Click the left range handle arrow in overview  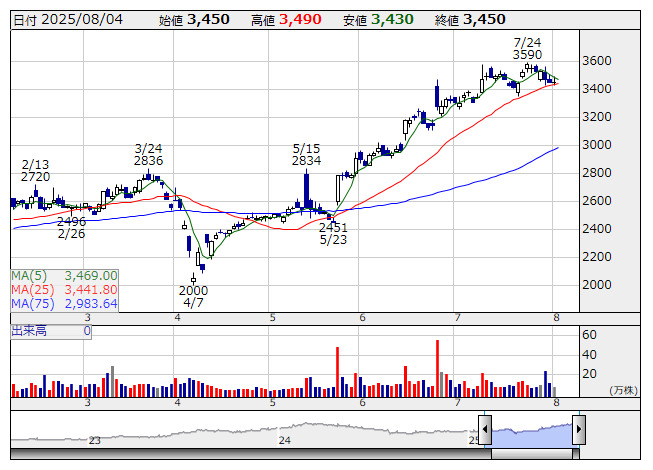pos(485,431)
